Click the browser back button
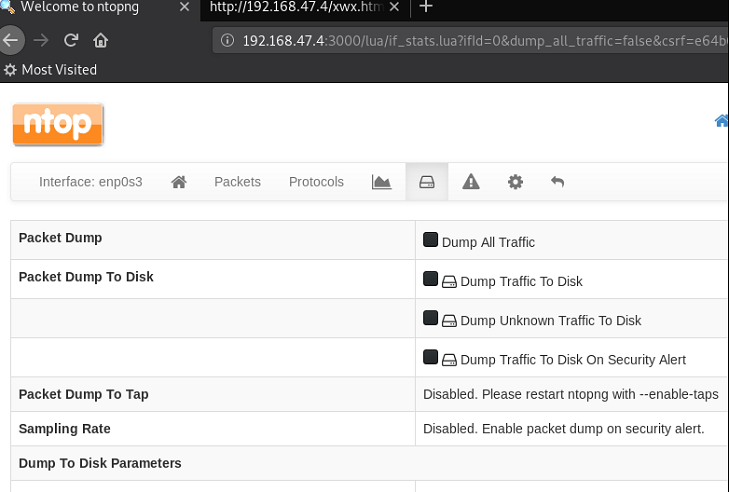Screen dimensions: 729x492 [x=11, y=40]
